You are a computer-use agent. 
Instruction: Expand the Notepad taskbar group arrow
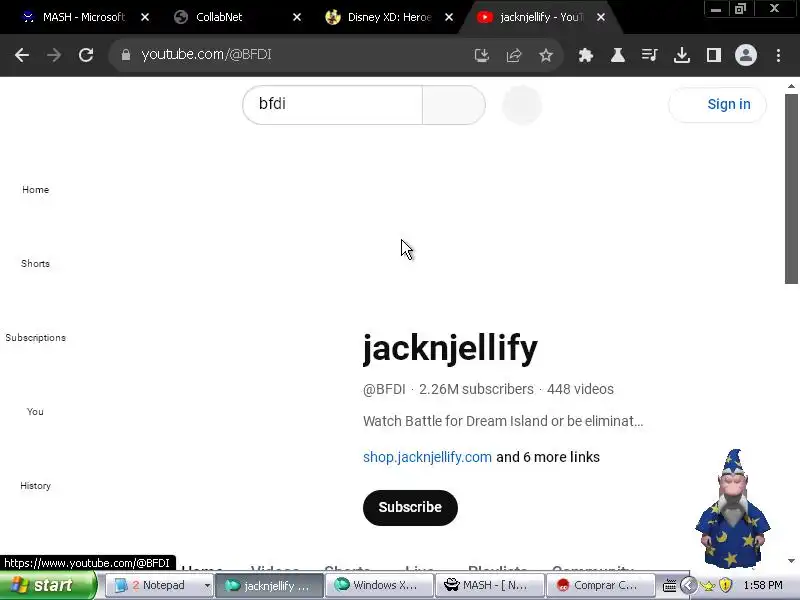click(x=207, y=586)
